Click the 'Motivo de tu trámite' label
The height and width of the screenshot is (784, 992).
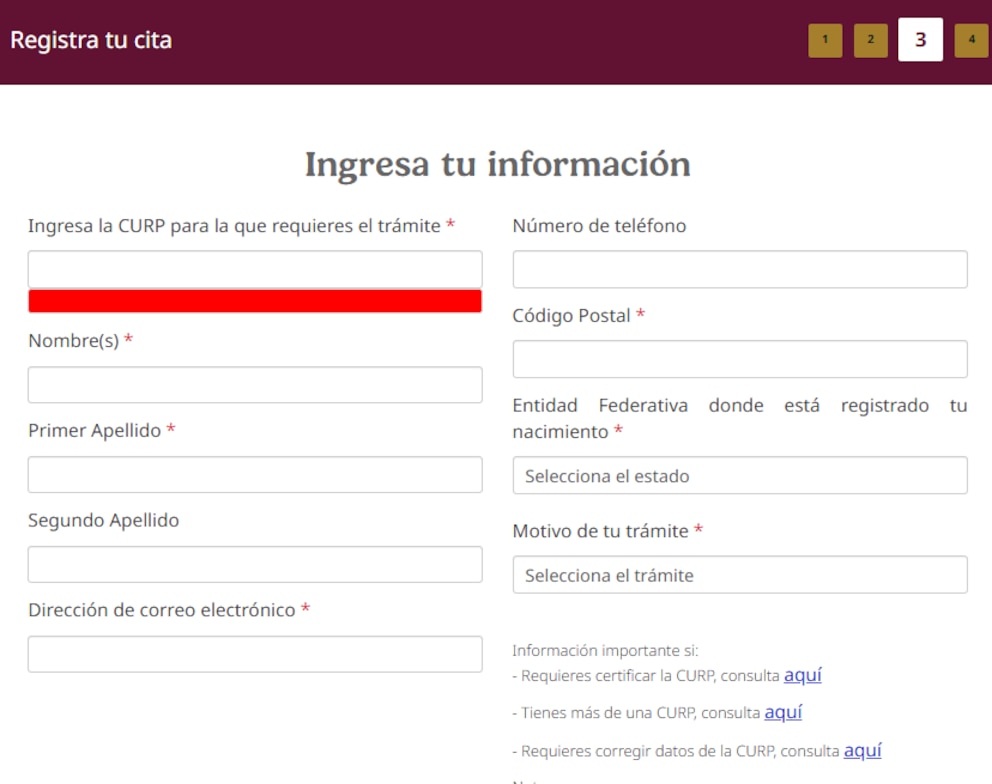pyautogui.click(x=600, y=531)
